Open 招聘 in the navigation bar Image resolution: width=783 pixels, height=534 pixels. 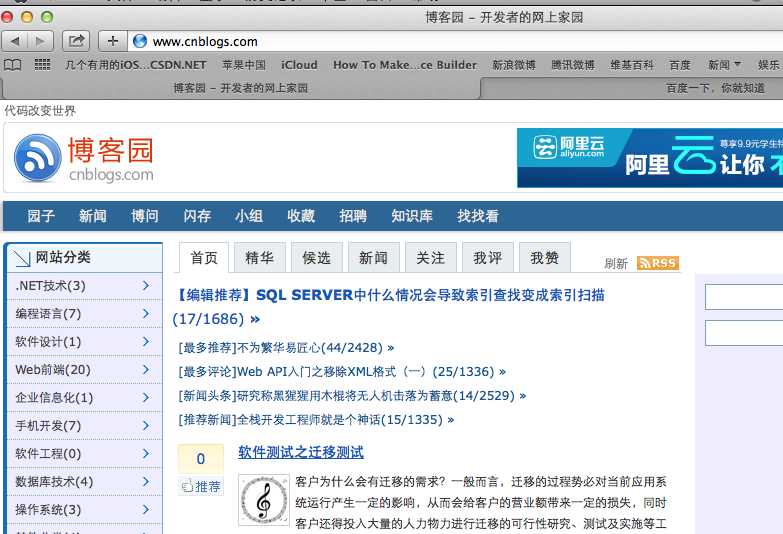pos(353,216)
